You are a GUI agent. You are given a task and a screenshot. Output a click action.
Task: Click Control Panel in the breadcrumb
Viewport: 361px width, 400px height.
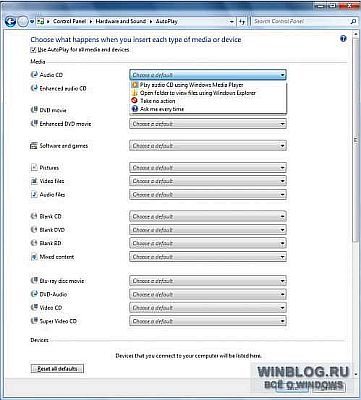[x=70, y=21]
